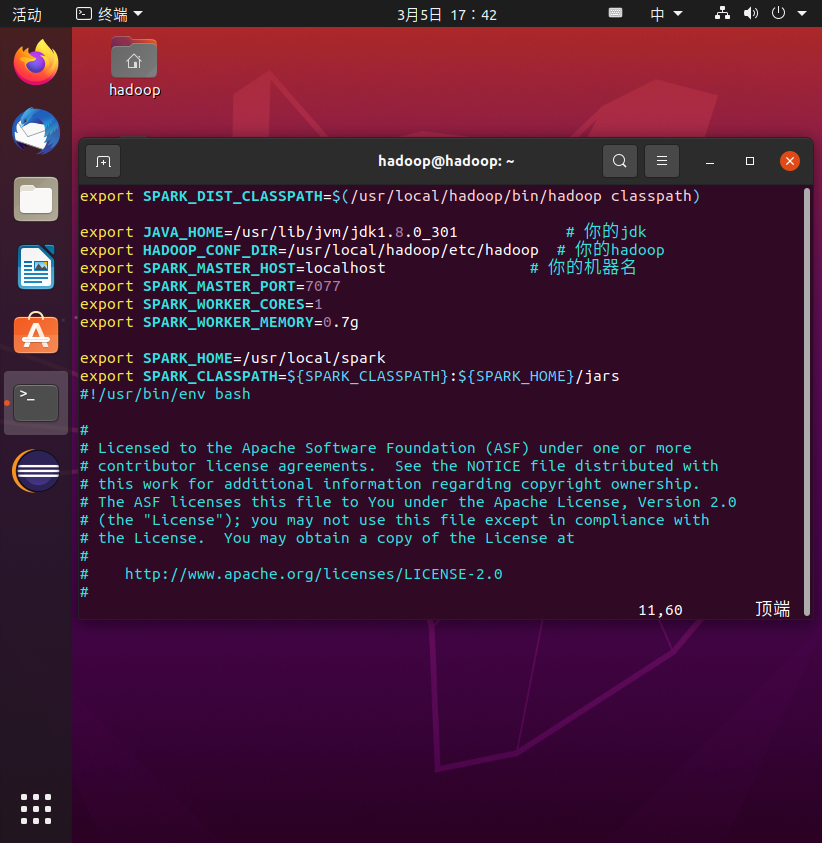822x843 pixels.
Task: Click the 'the License. You may obtain' line
Action: (327, 538)
